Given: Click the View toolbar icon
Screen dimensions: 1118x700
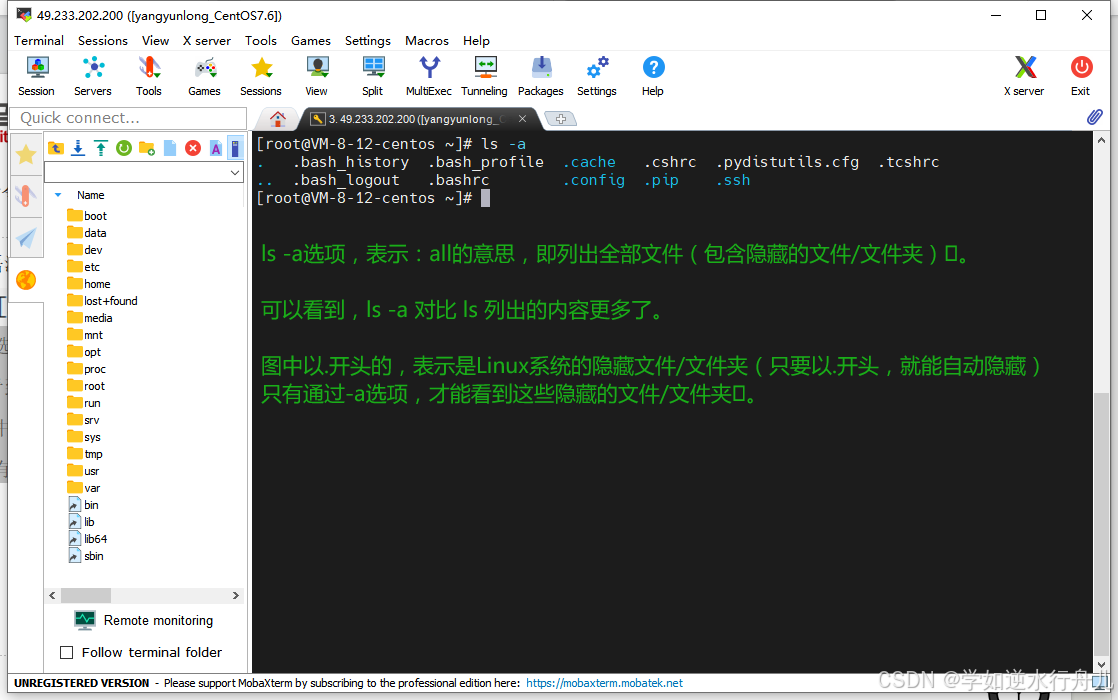Looking at the screenshot, I should click(x=317, y=76).
